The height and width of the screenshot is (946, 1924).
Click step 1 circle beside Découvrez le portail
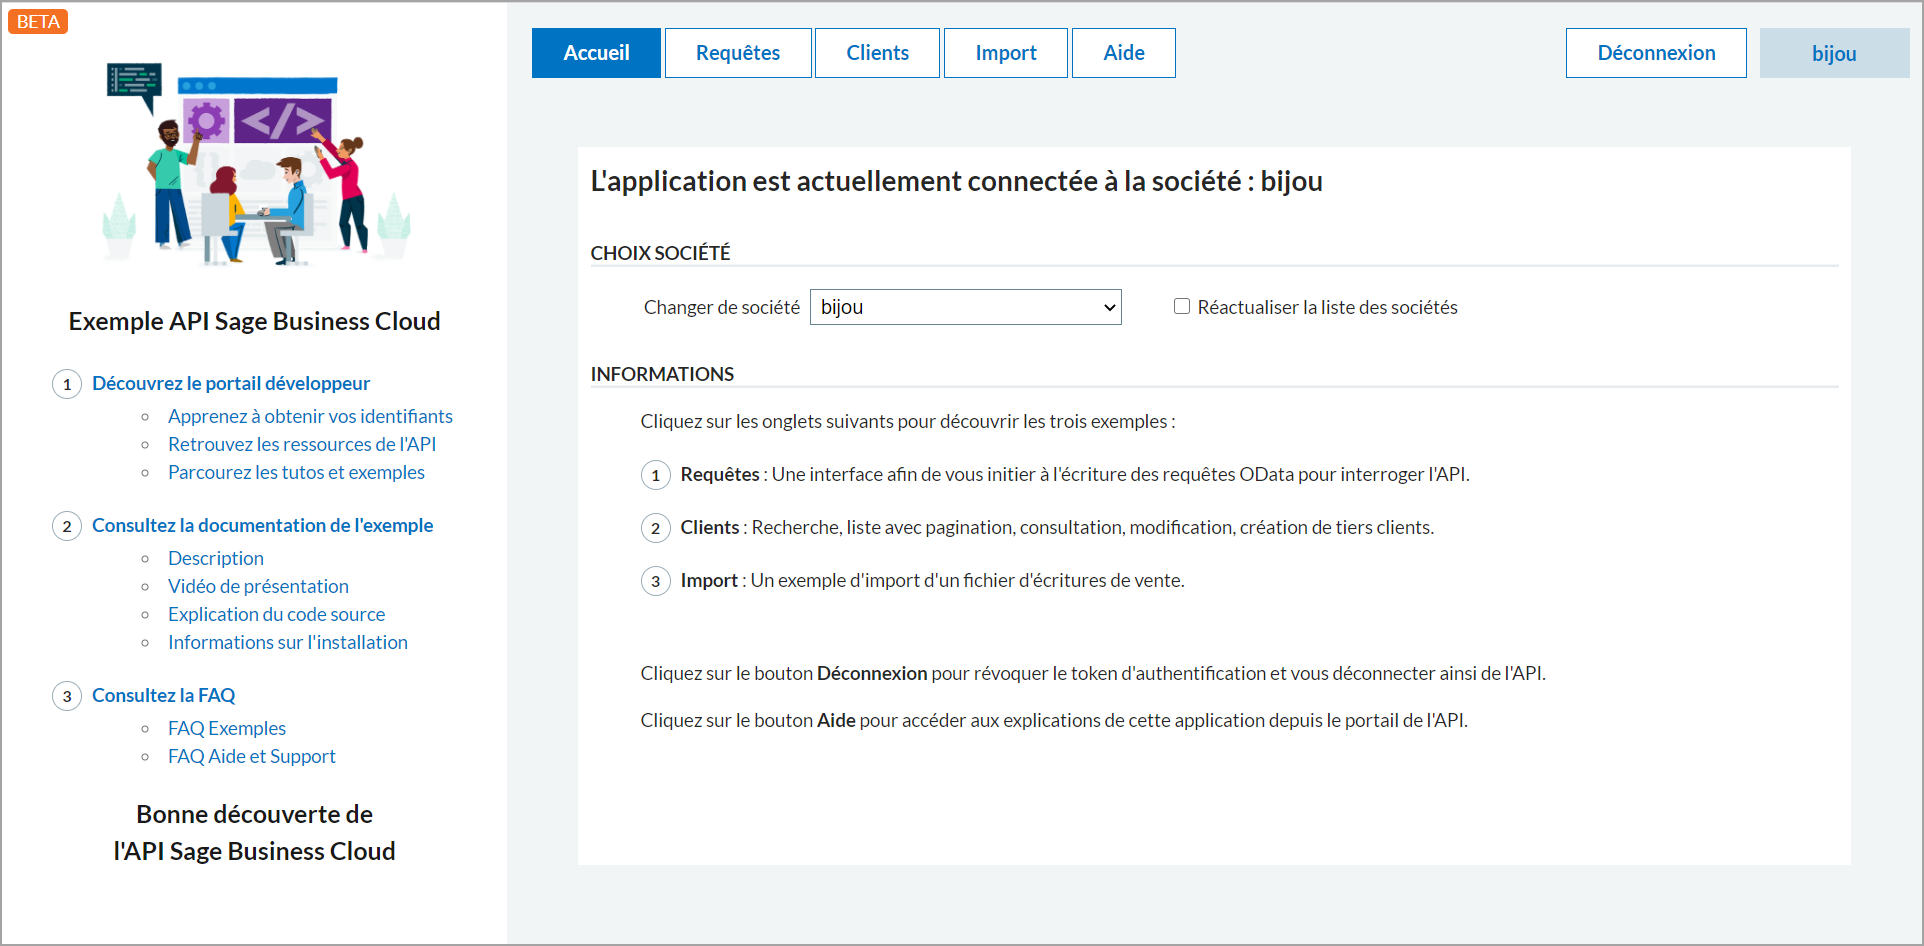click(x=67, y=384)
